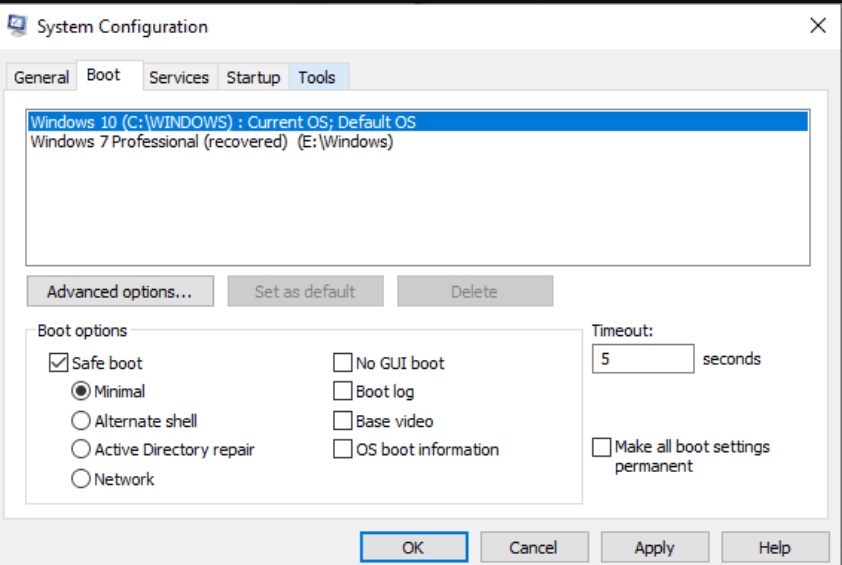Select Windows 7 Professional boot entry
The height and width of the screenshot is (565, 842).
(x=212, y=142)
